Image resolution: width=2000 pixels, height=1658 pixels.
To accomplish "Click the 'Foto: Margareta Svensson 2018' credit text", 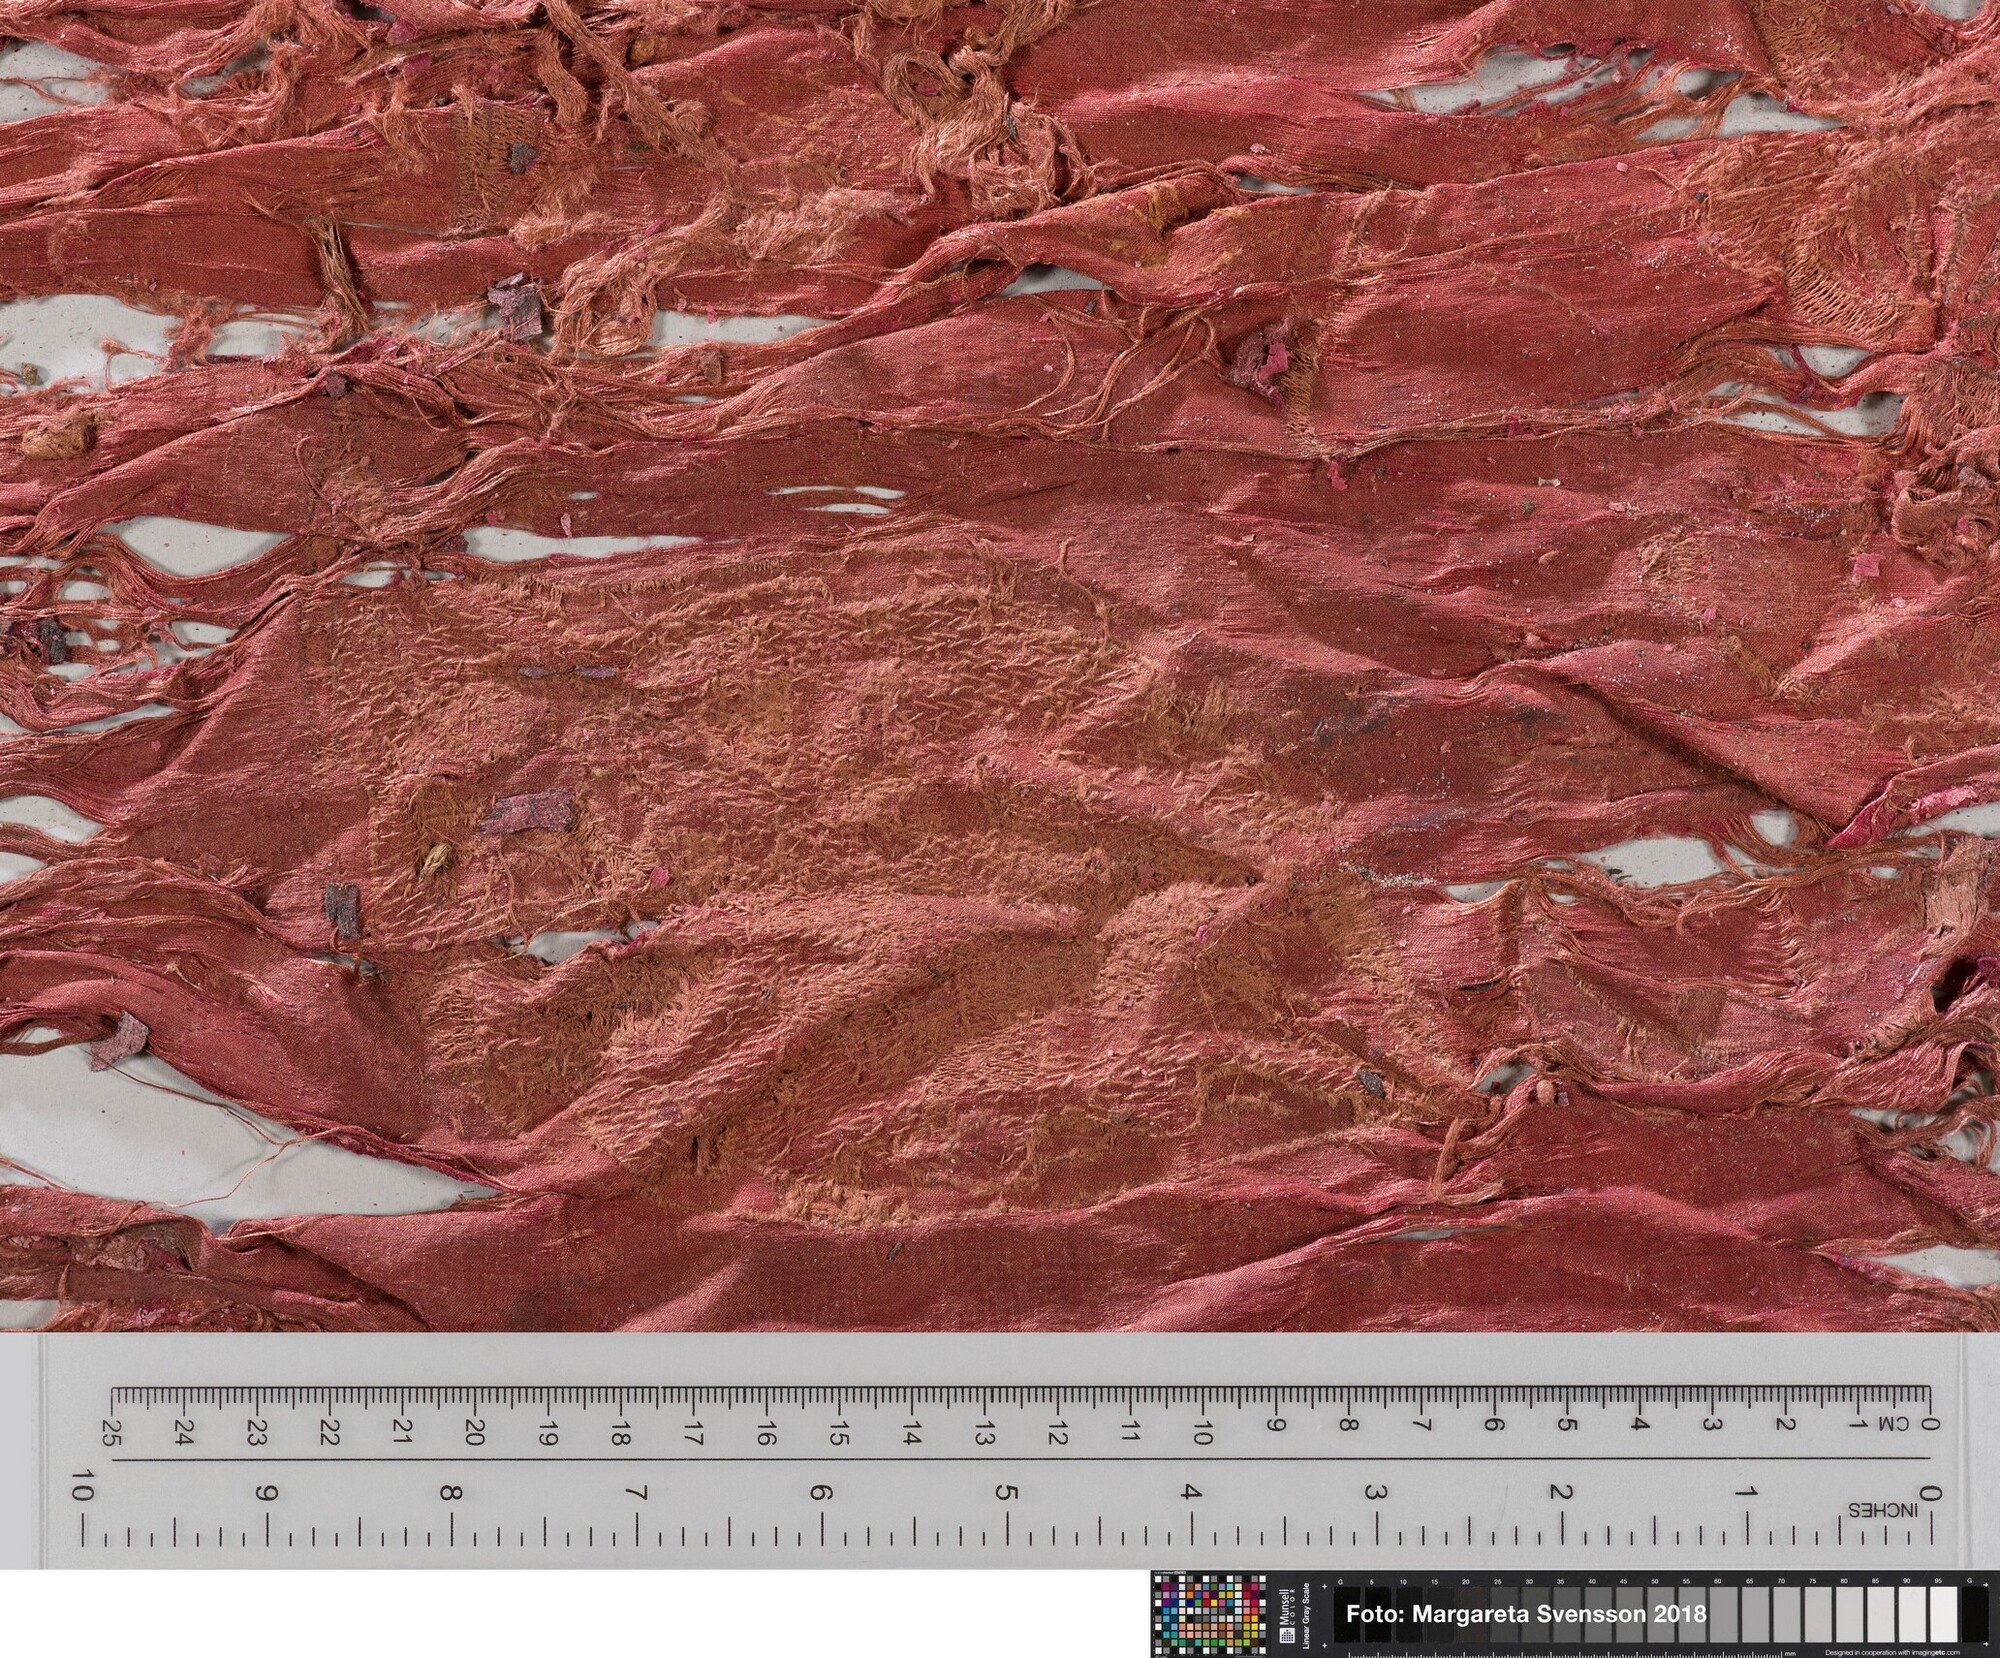I will 1526,1614.
